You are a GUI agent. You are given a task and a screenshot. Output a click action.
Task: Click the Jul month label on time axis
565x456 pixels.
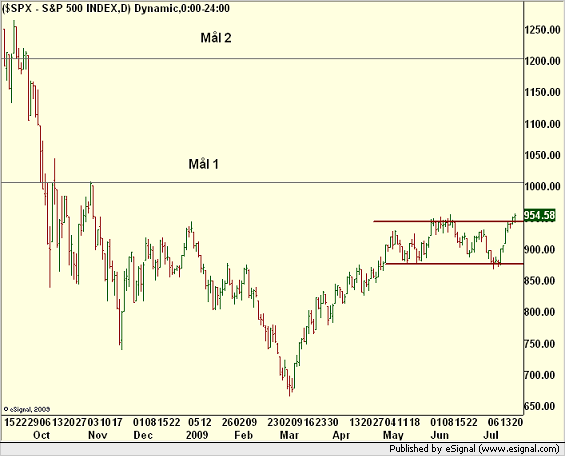(x=491, y=435)
